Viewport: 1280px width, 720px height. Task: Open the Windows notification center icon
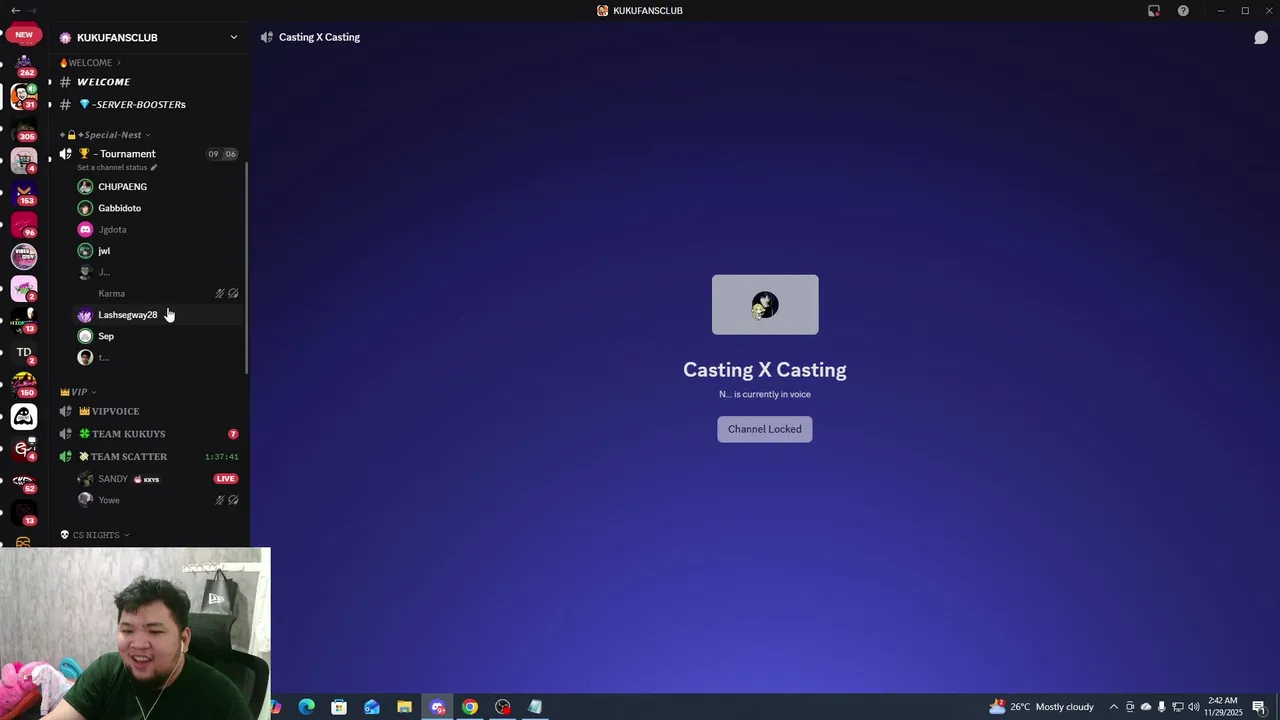1259,707
